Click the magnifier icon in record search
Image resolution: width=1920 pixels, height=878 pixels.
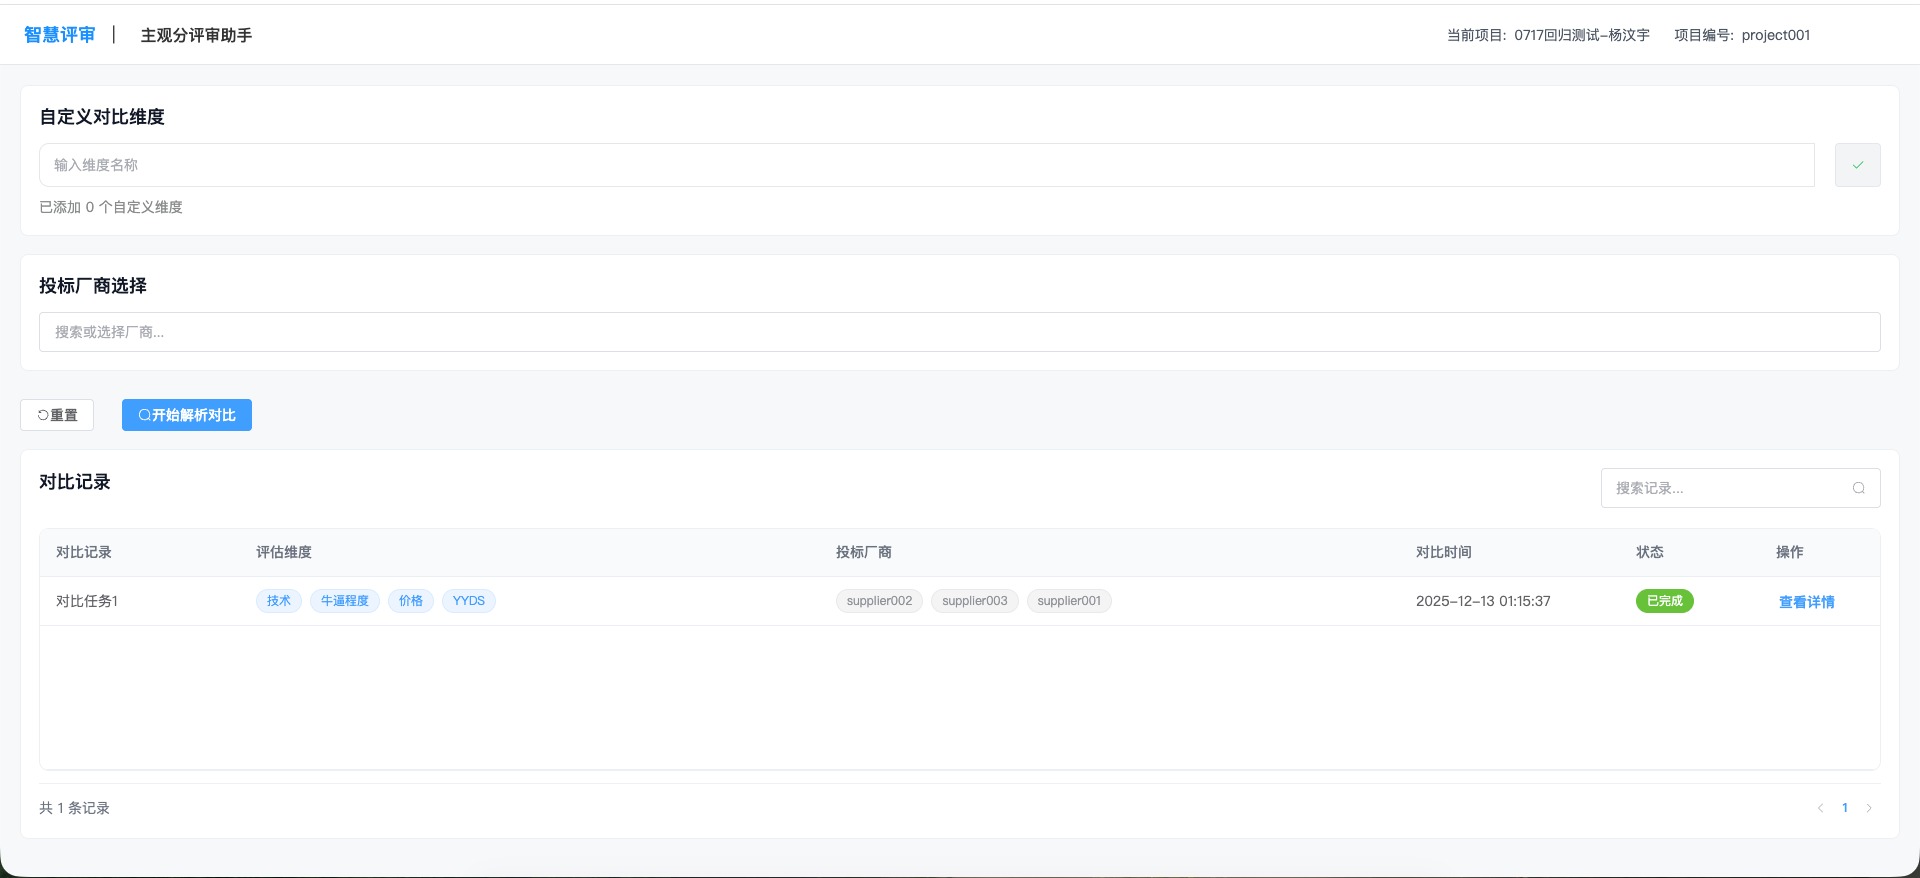point(1858,488)
